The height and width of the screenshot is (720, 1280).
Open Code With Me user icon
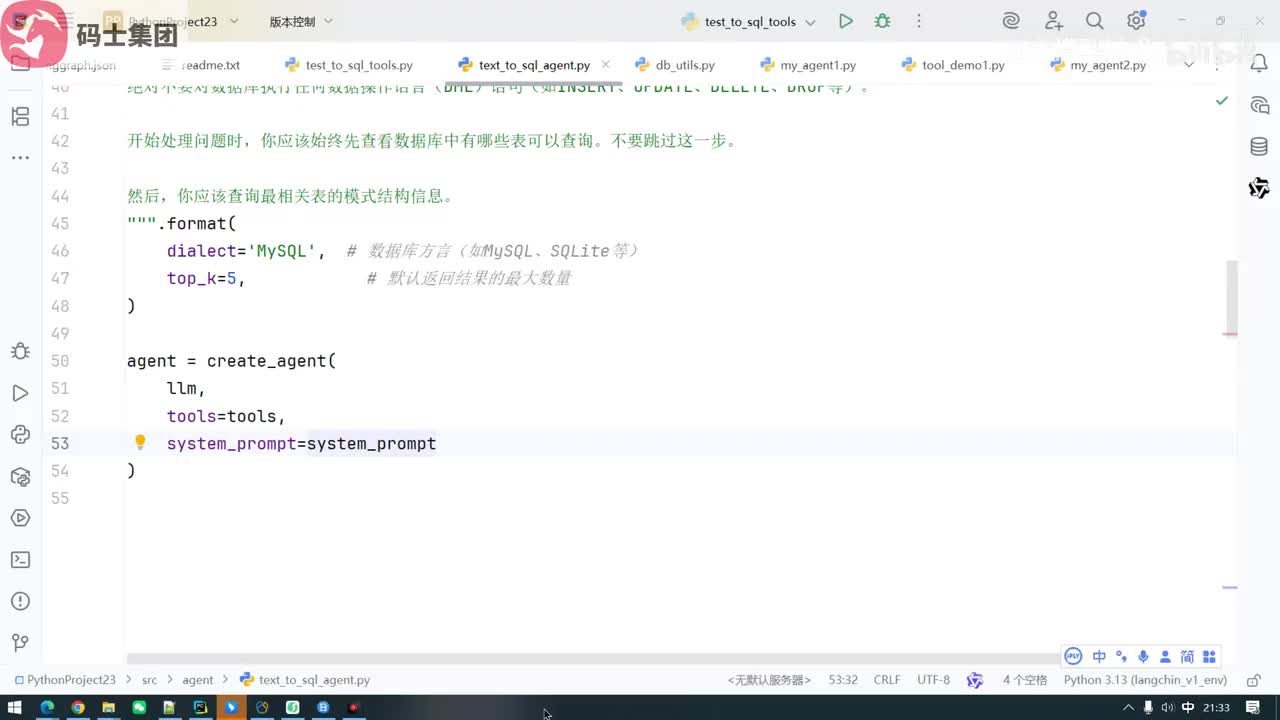click(1054, 21)
